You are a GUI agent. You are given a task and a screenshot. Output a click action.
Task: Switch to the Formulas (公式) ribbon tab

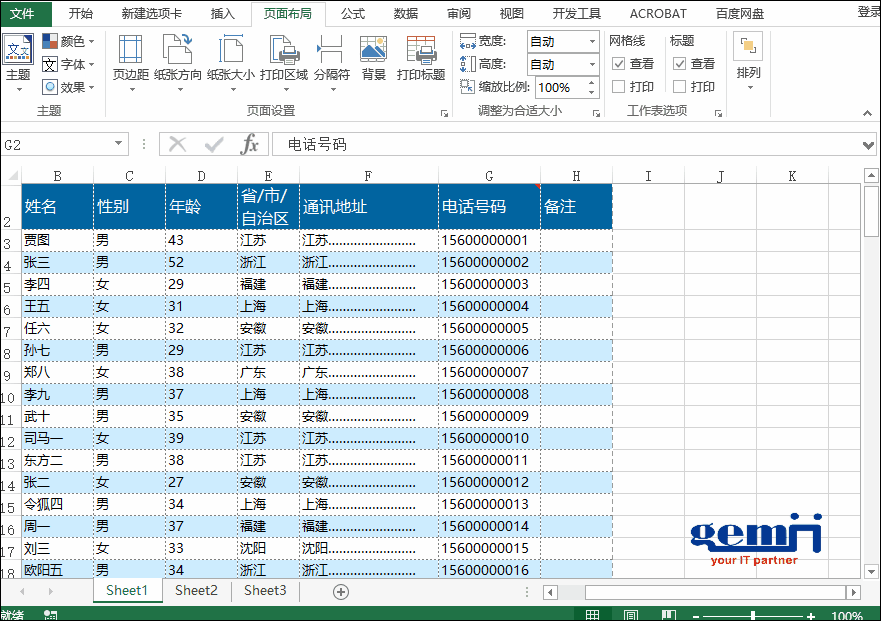353,13
